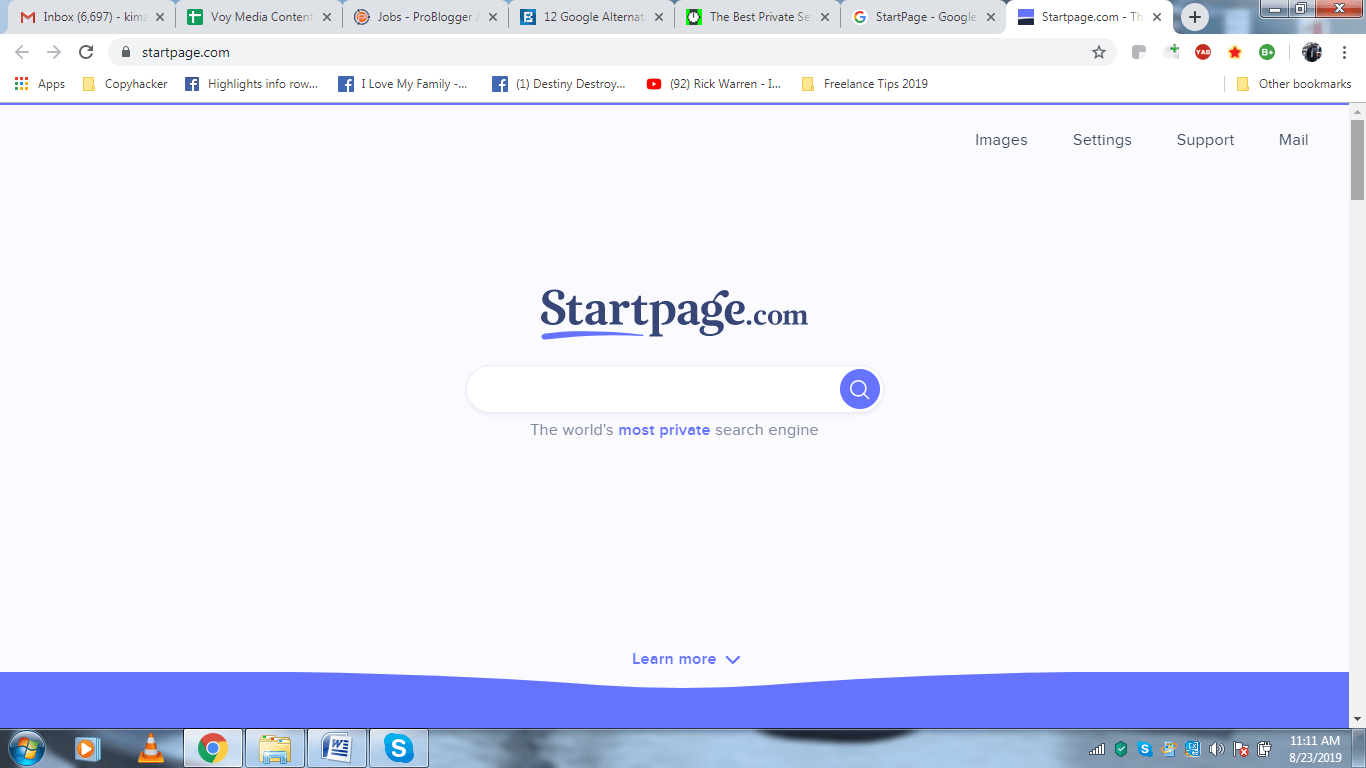Open Rick Warren YouTube bookmark
This screenshot has height=768, width=1366.
[x=714, y=84]
